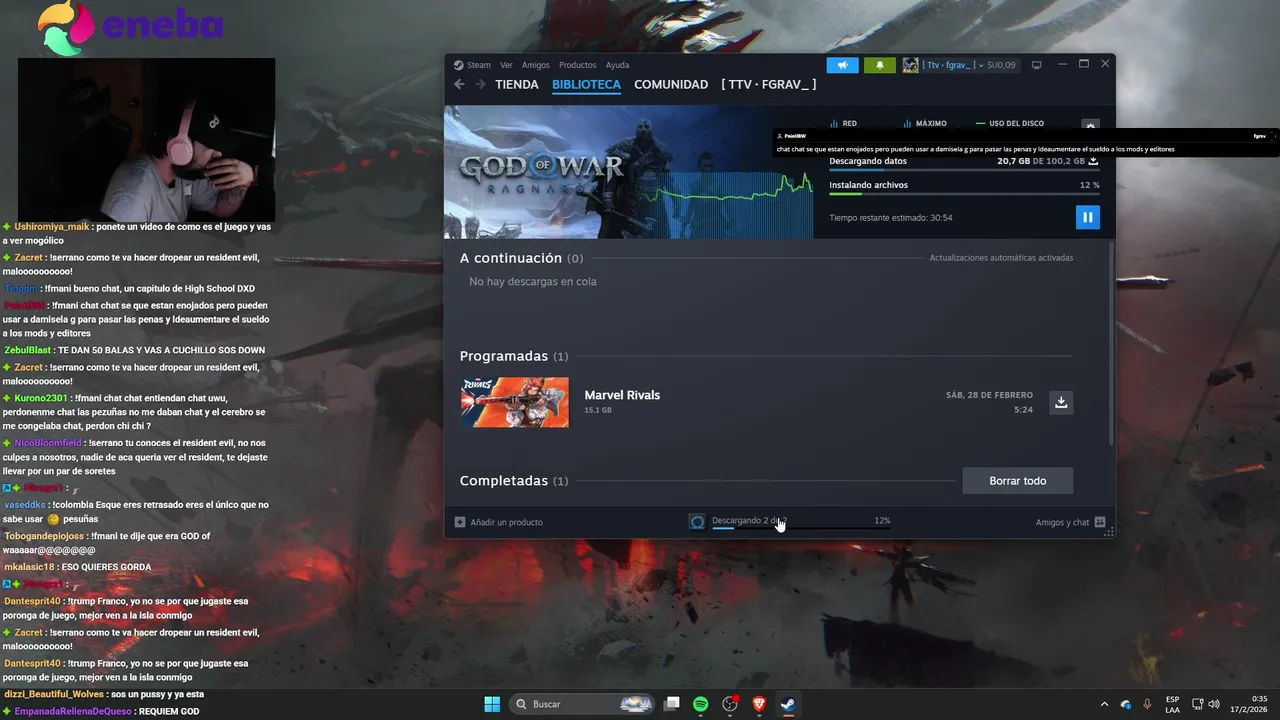Screen dimensions: 1280x720
Task: Click the MÁXIMO graph legend
Action: (x=924, y=124)
